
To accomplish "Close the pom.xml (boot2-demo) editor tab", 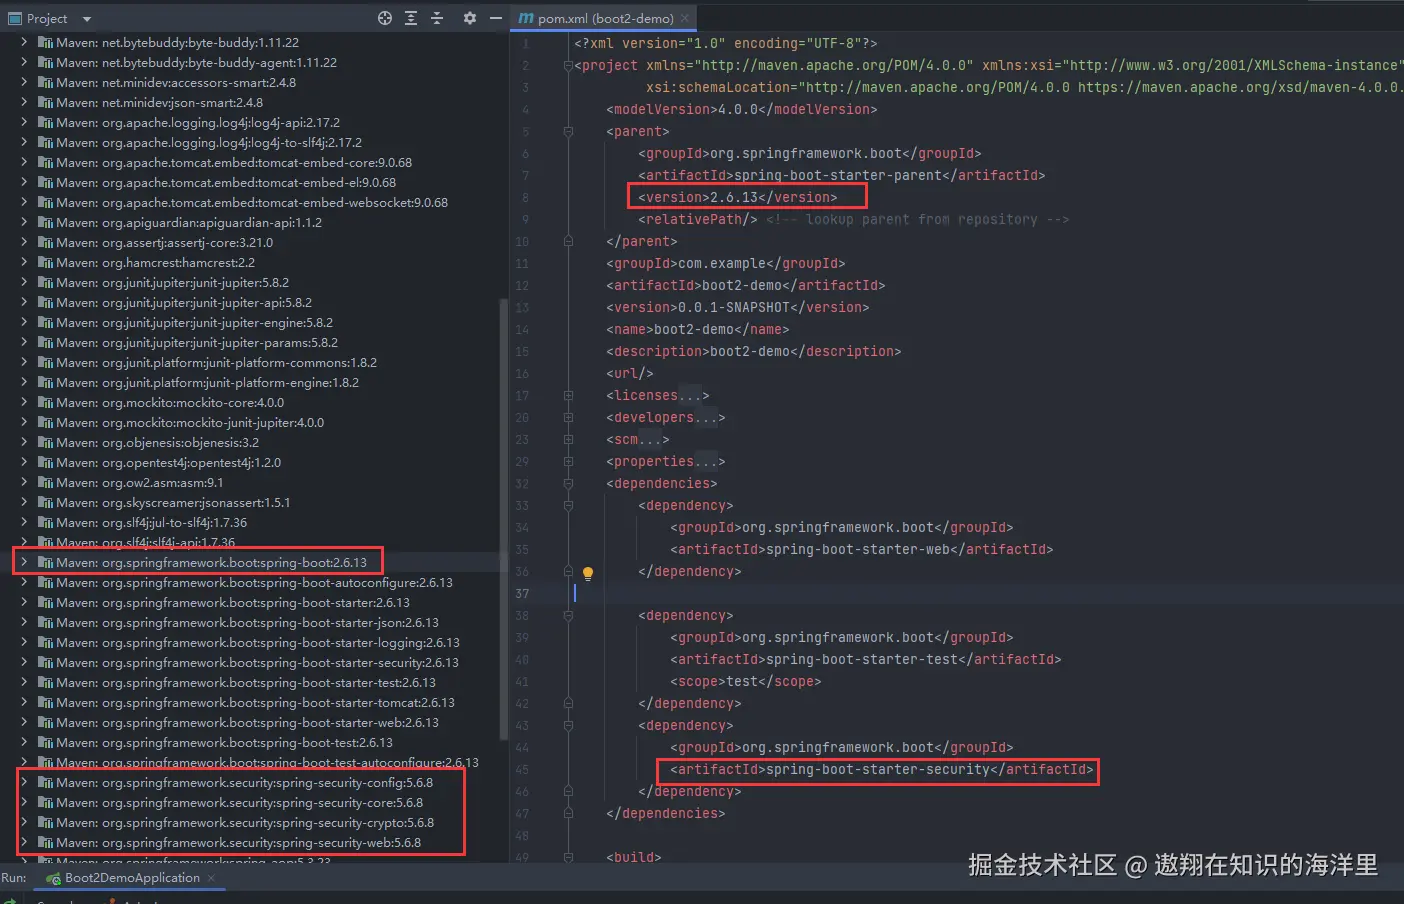I will 685,18.
